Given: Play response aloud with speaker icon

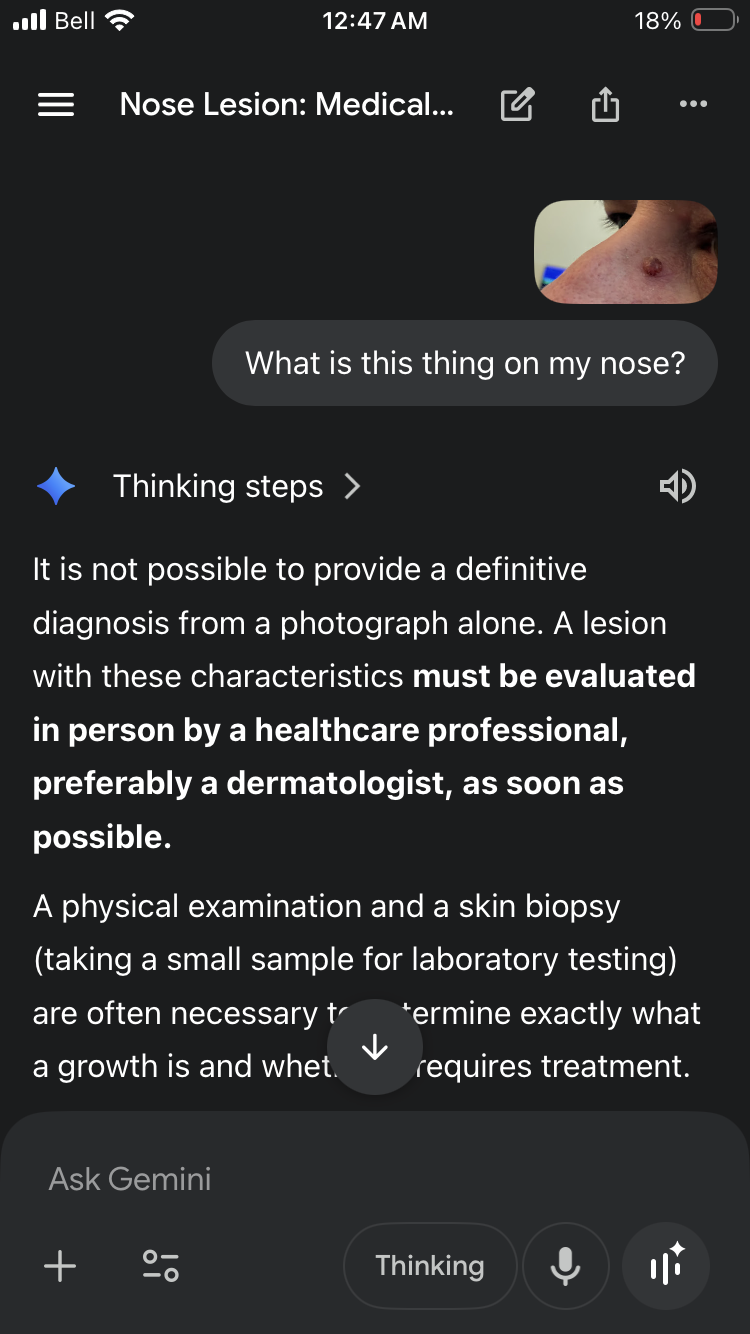Looking at the screenshot, I should (x=677, y=486).
